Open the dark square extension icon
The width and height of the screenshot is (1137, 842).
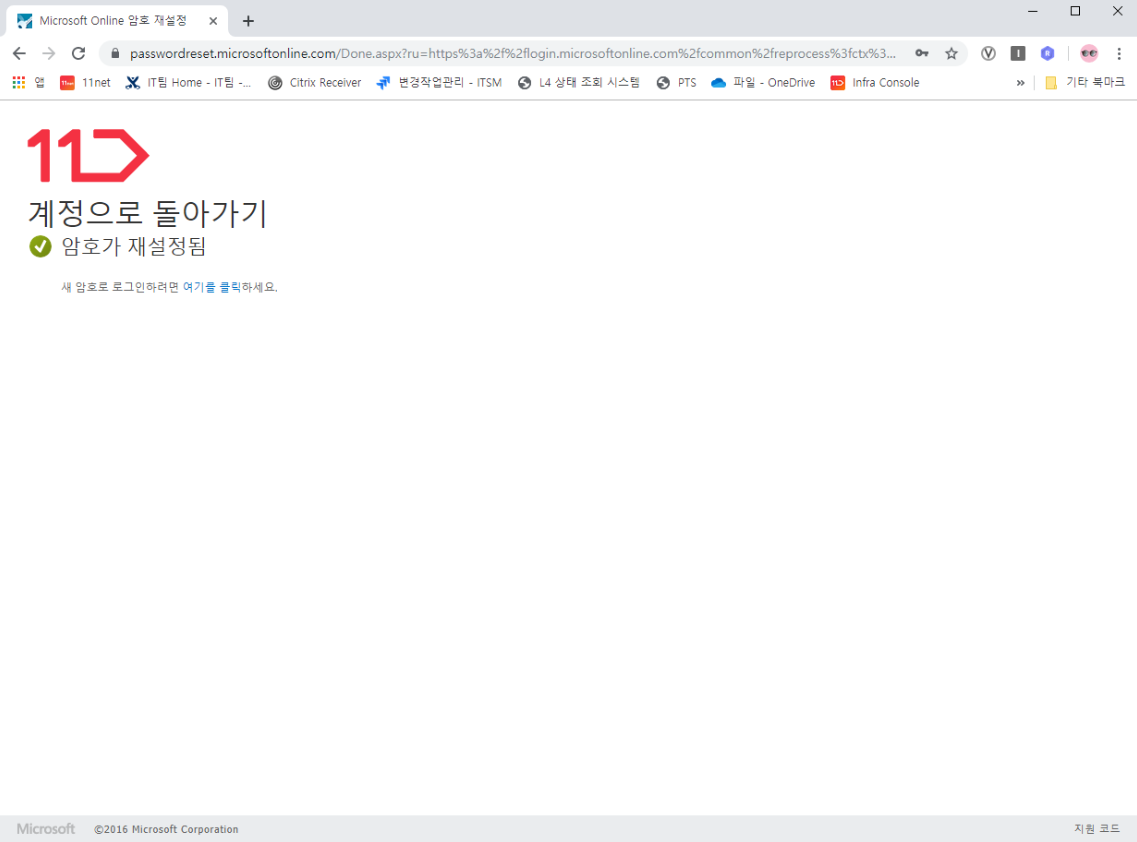(x=1017, y=54)
